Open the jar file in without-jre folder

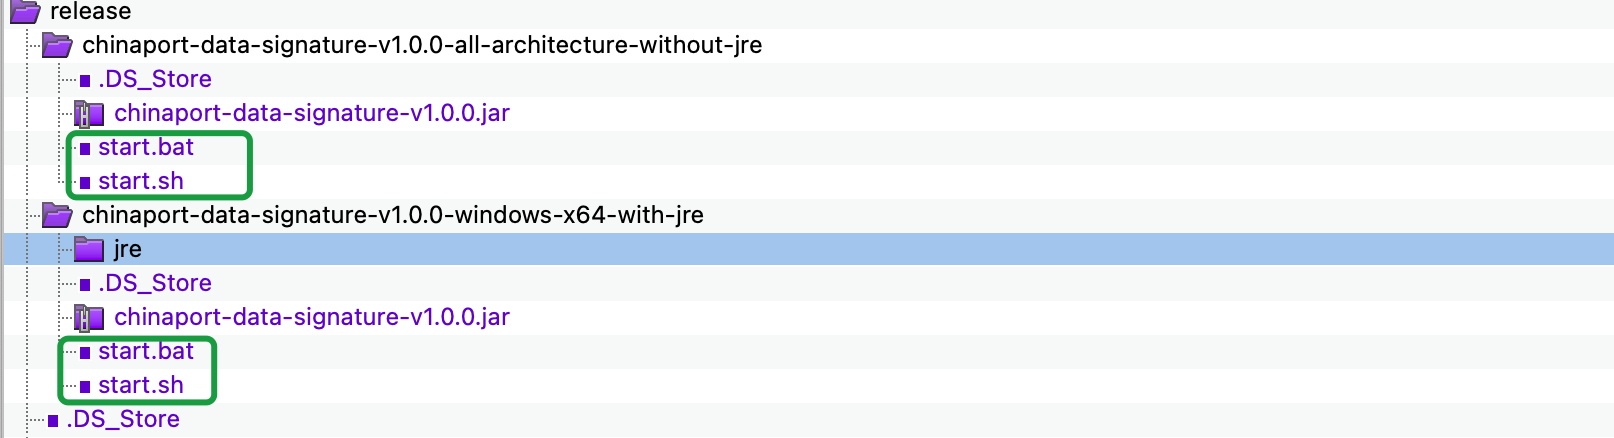pyautogui.click(x=312, y=113)
